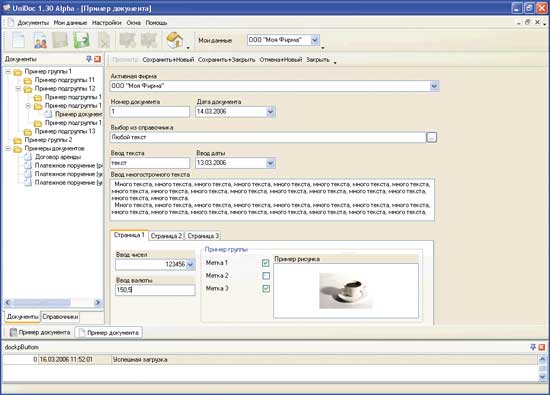550x395 pixels.
Task: Open the small arrow beside the house icon
Action: pos(188,47)
